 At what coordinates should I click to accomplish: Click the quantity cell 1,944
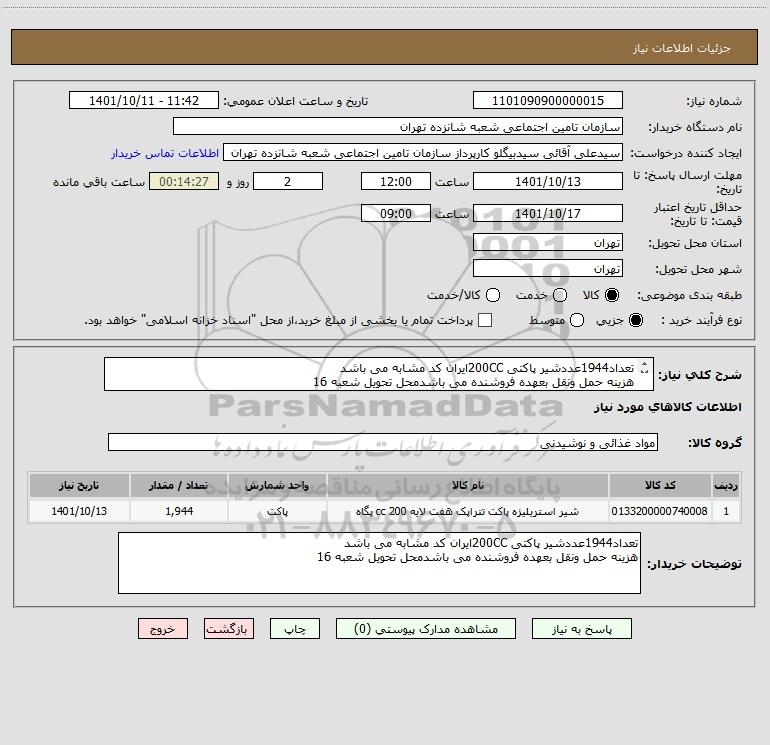179,511
